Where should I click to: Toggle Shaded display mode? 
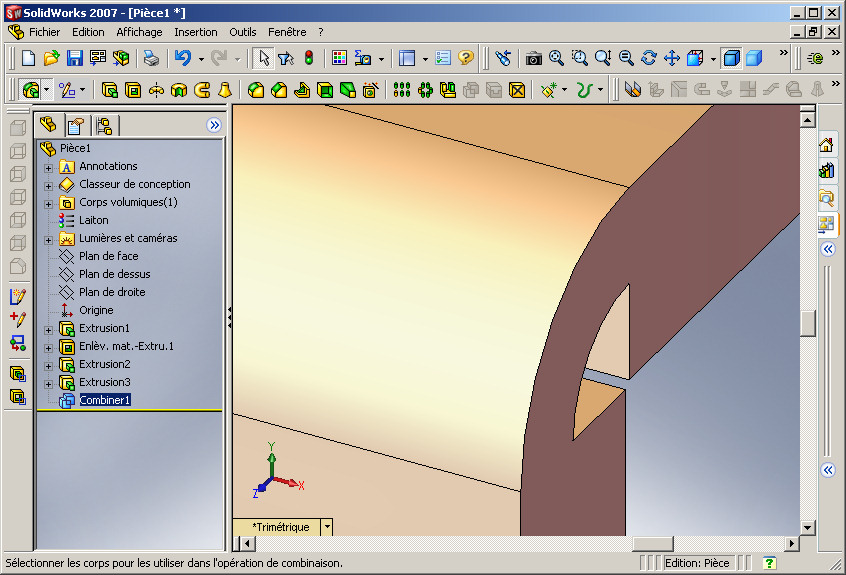pyautogui.click(x=754, y=58)
